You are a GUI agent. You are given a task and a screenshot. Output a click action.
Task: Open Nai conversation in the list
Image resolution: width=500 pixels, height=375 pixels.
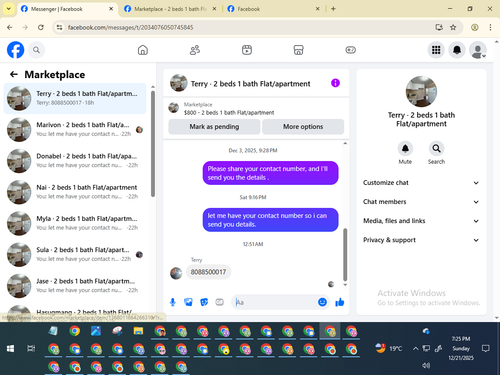(75, 192)
